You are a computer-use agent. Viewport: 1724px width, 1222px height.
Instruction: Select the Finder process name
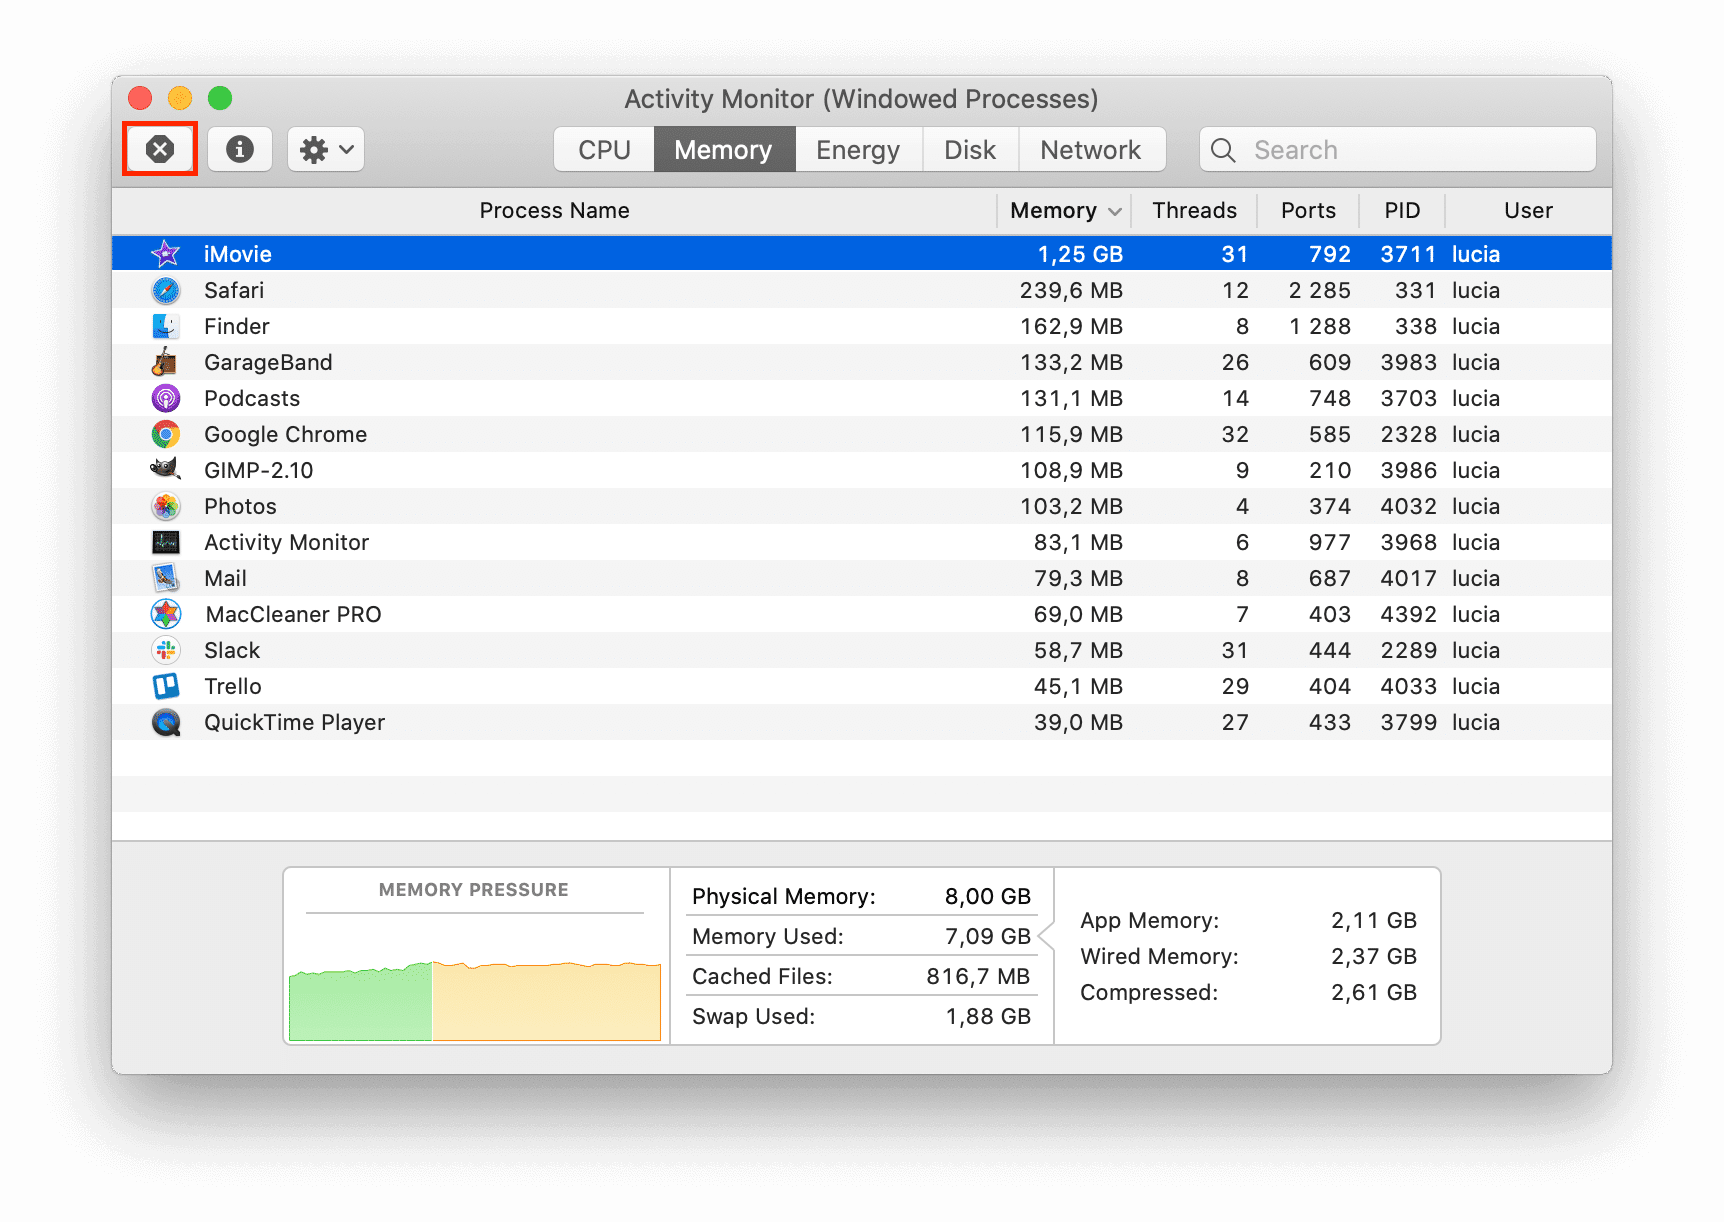click(237, 326)
